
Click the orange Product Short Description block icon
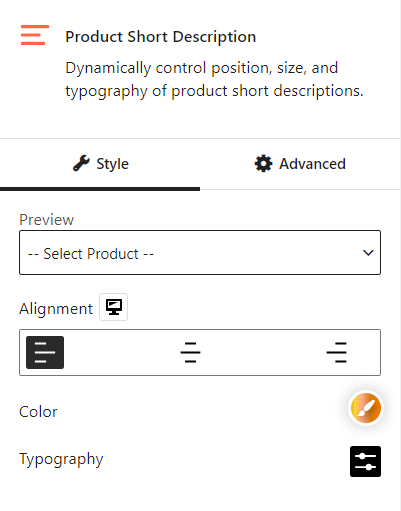(35, 35)
